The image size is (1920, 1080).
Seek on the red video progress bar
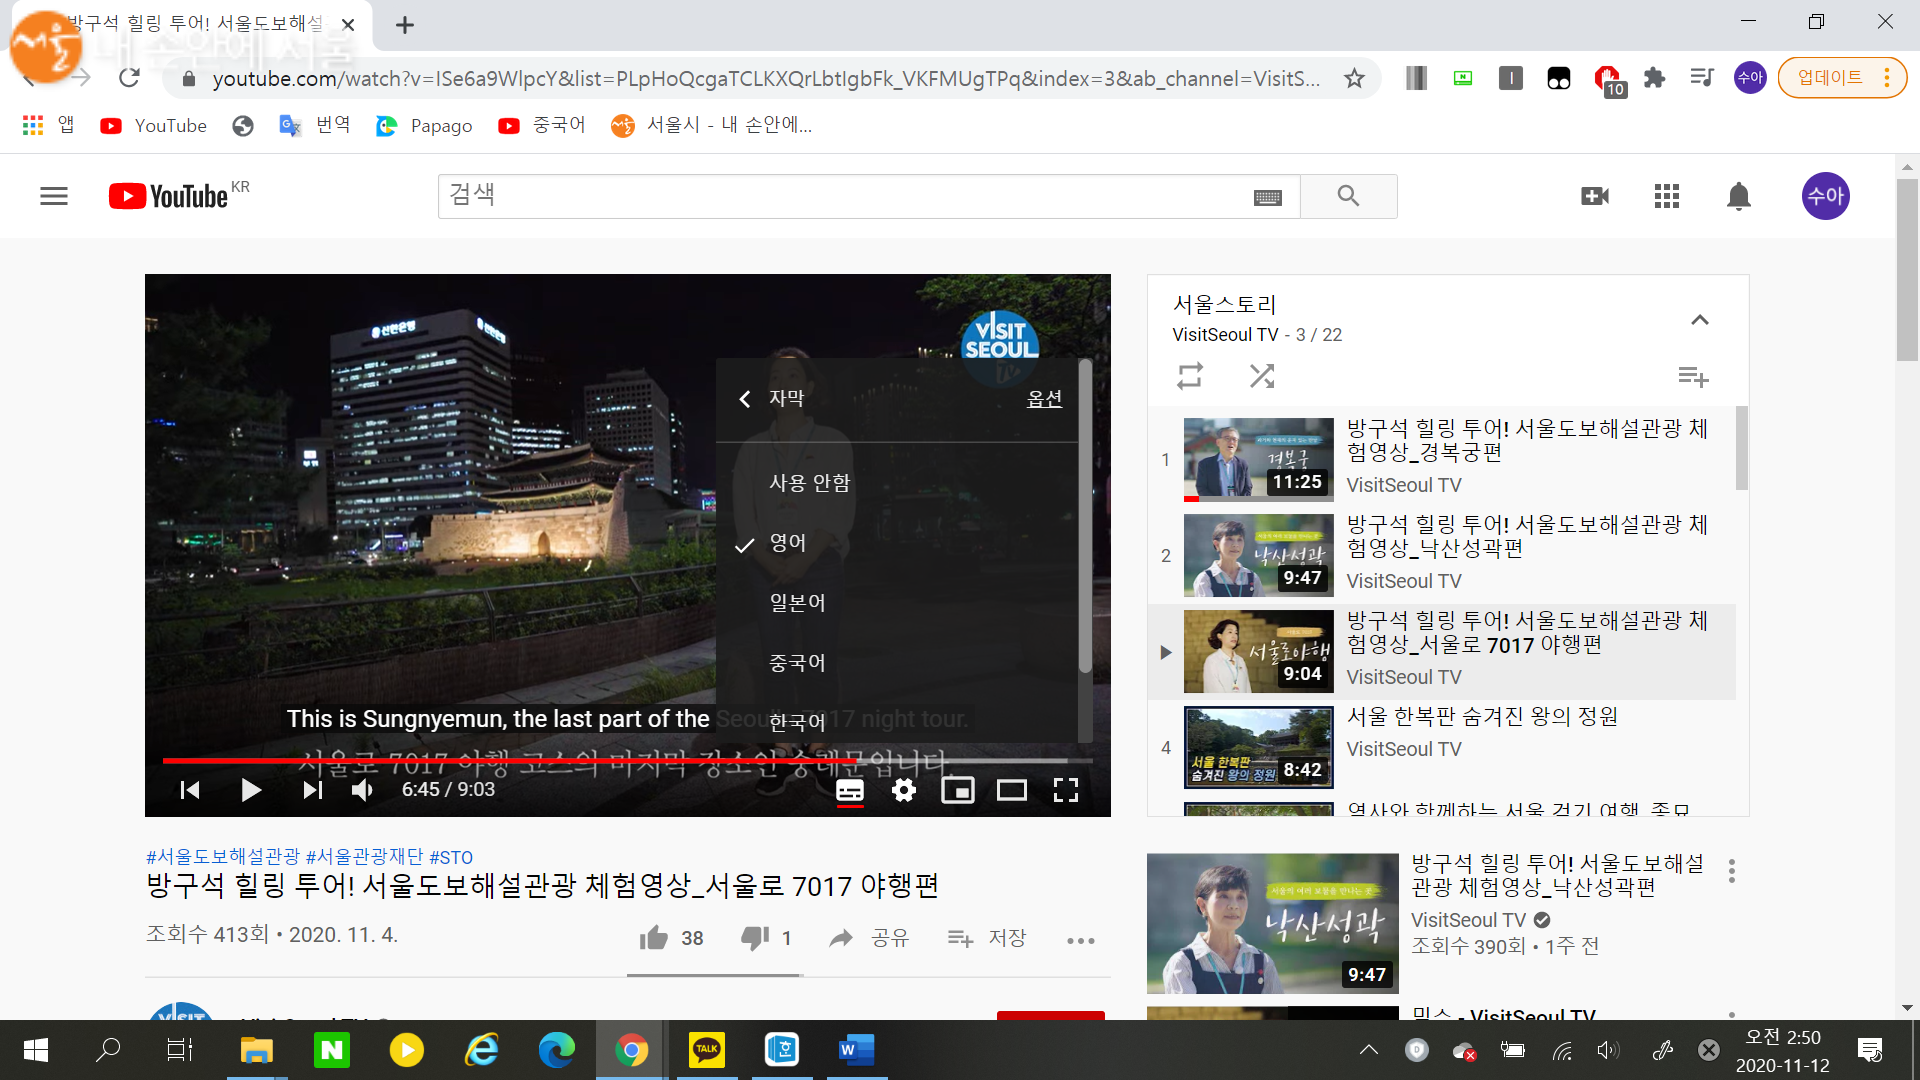pos(500,761)
